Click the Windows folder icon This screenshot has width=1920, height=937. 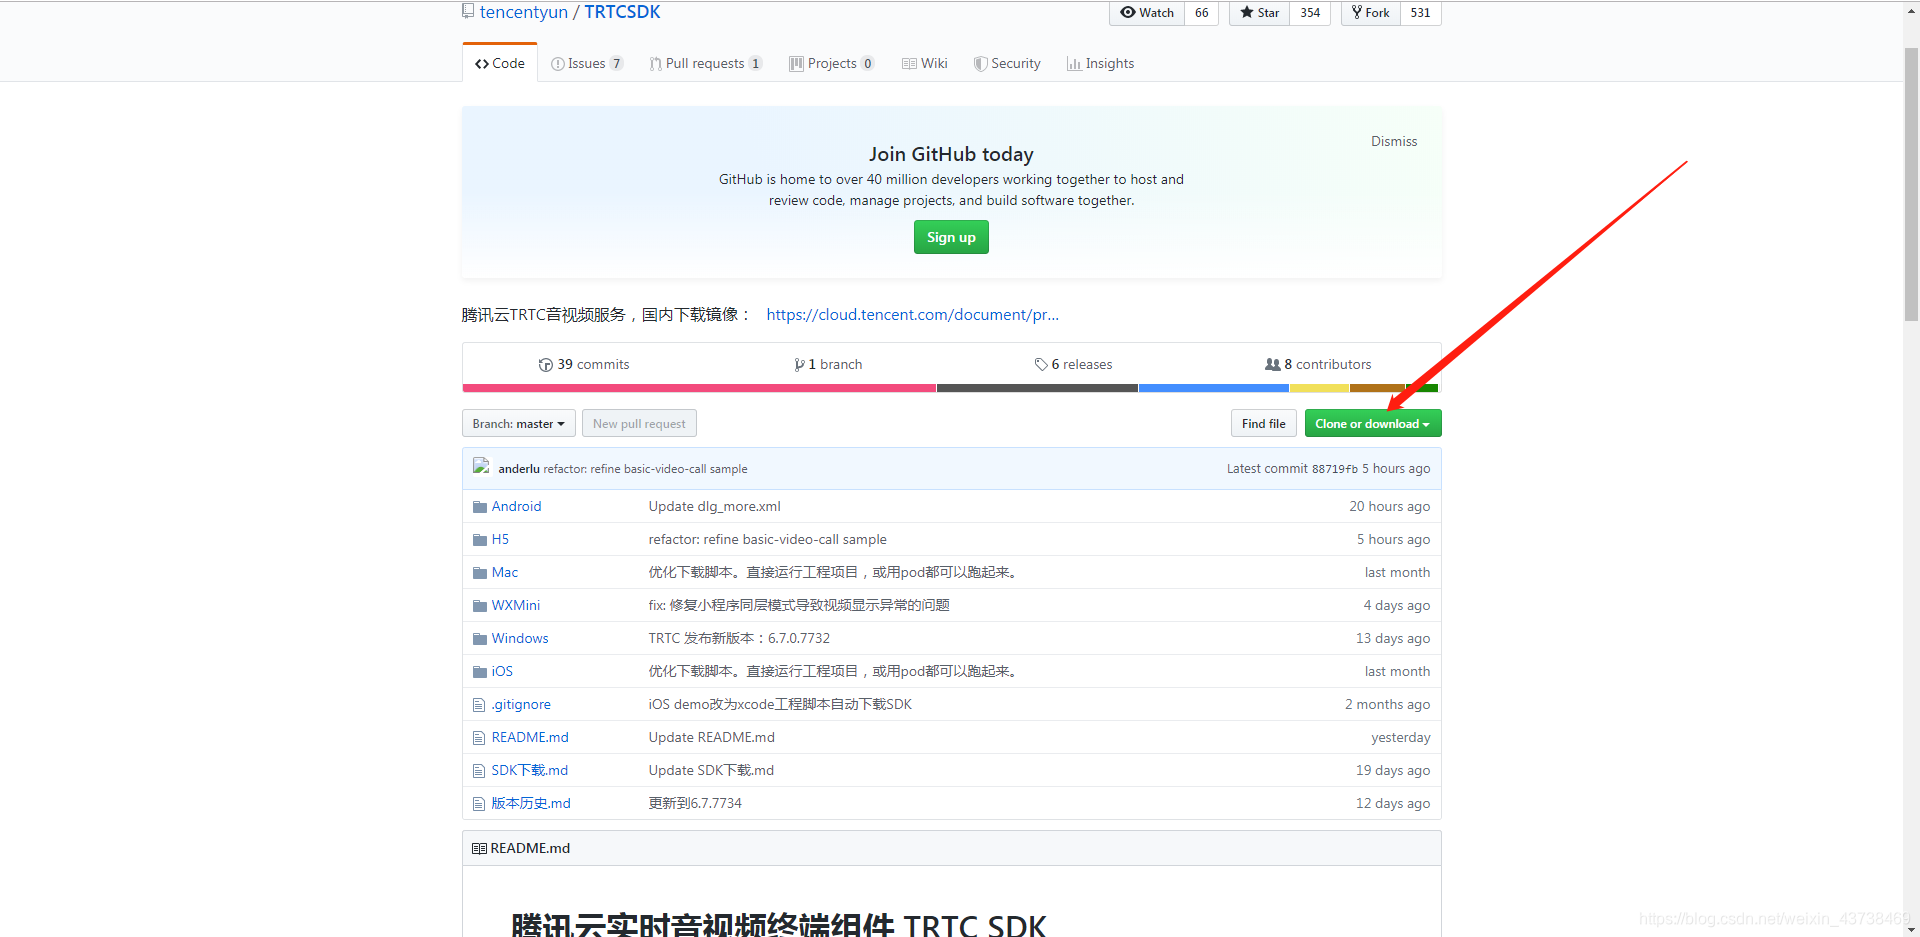480,639
